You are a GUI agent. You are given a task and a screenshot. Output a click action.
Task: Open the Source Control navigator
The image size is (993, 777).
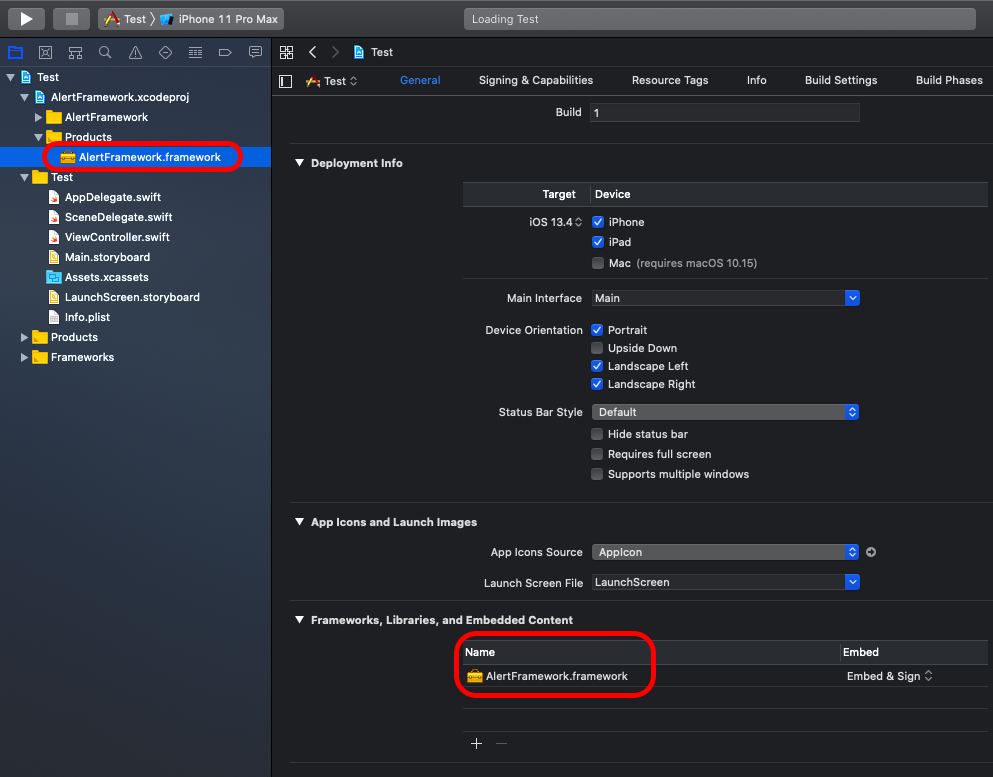(46, 53)
